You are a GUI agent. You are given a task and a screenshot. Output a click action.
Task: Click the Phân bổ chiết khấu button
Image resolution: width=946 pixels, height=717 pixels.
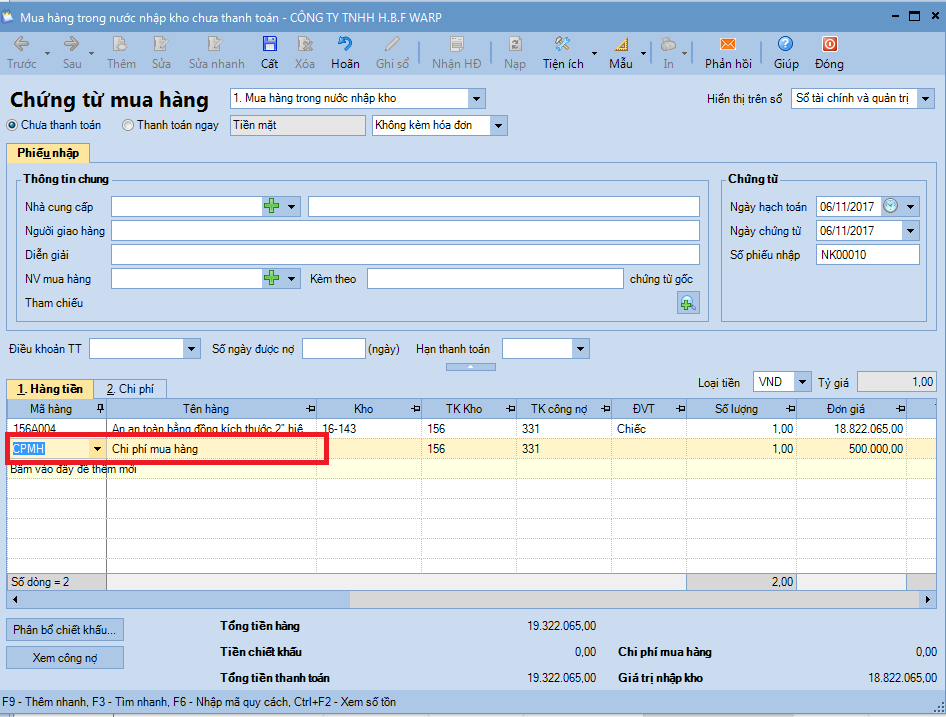[65, 629]
